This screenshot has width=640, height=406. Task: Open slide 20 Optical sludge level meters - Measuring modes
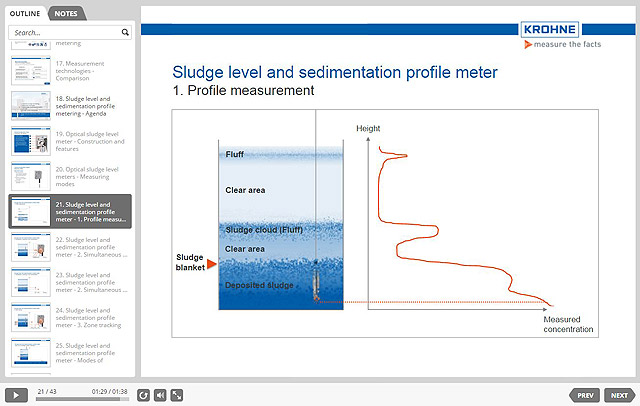click(x=70, y=177)
